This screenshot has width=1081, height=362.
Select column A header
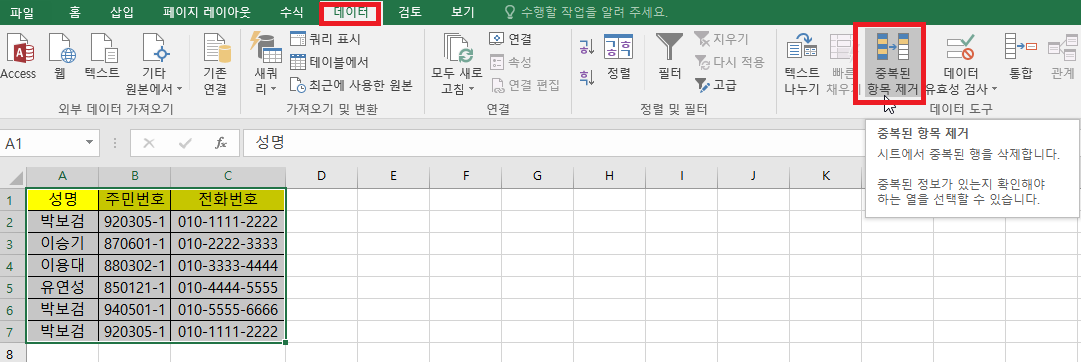62,176
